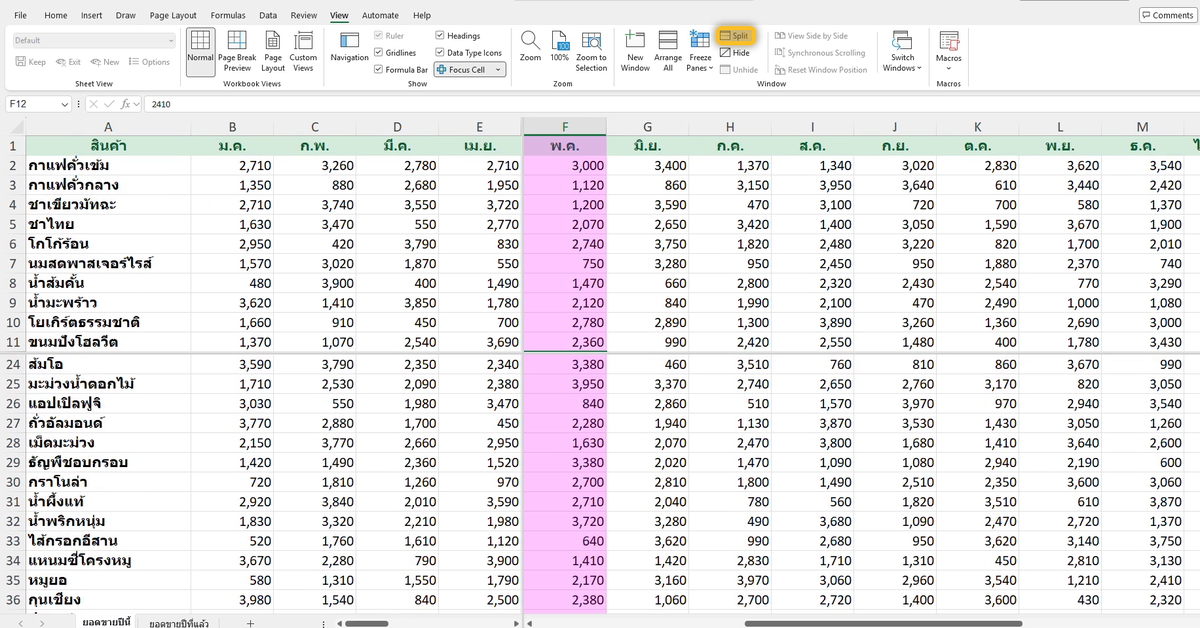Click Zoom to Selection

pyautogui.click(x=591, y=50)
